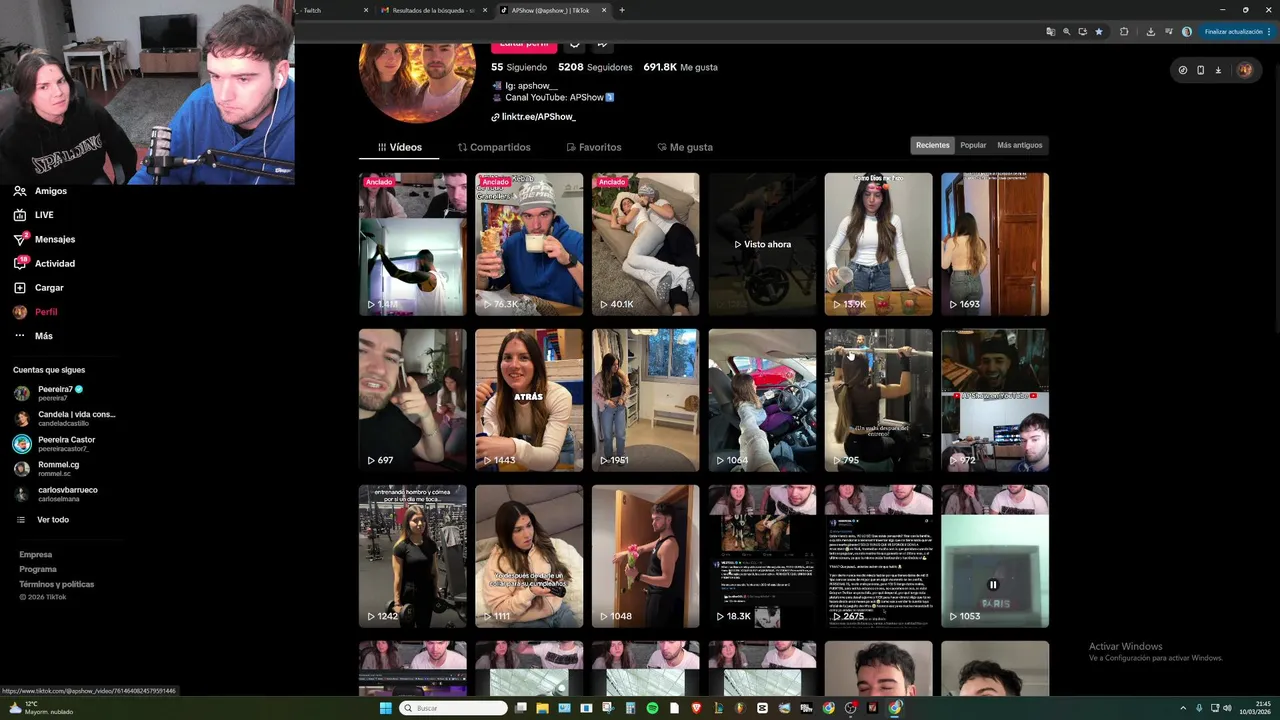Click TikTok download desktop app icon
Viewport: 1280px width, 720px height.
1218,70
